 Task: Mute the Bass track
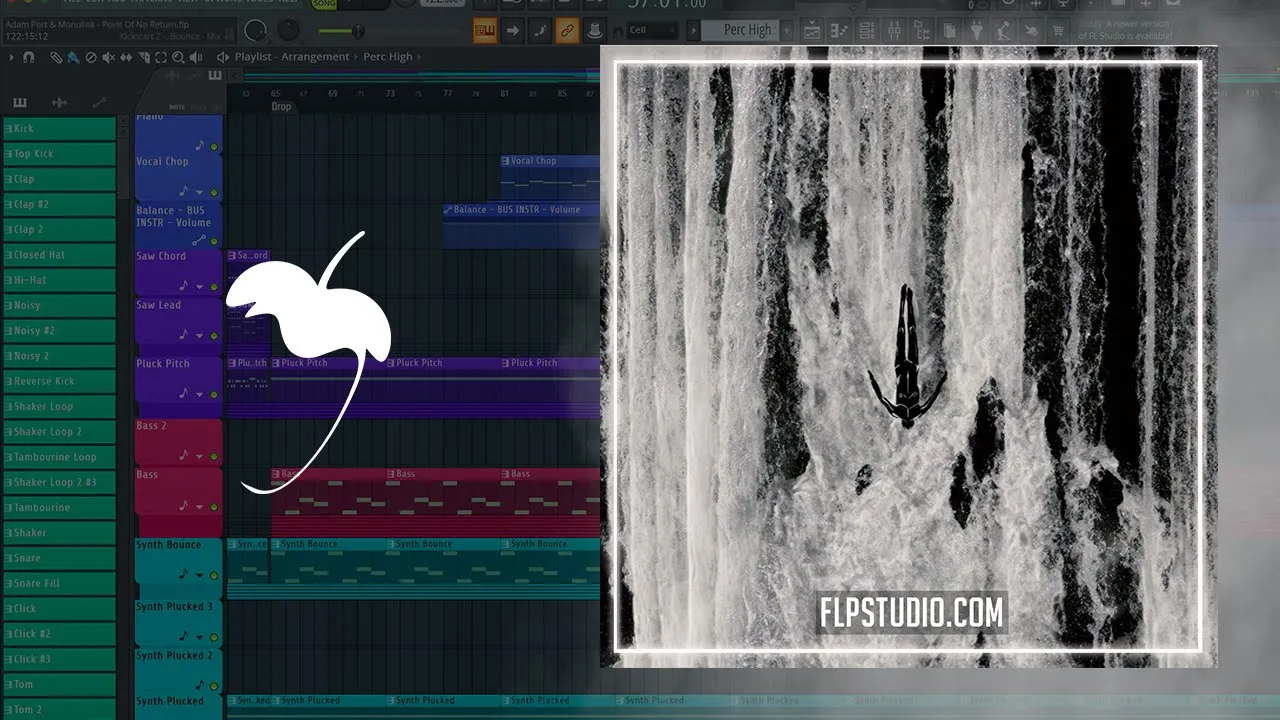[x=214, y=507]
